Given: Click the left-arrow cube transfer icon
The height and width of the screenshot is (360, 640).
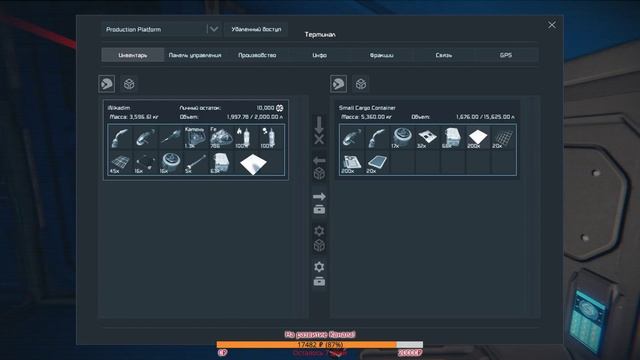Looking at the screenshot, I should (319, 167).
